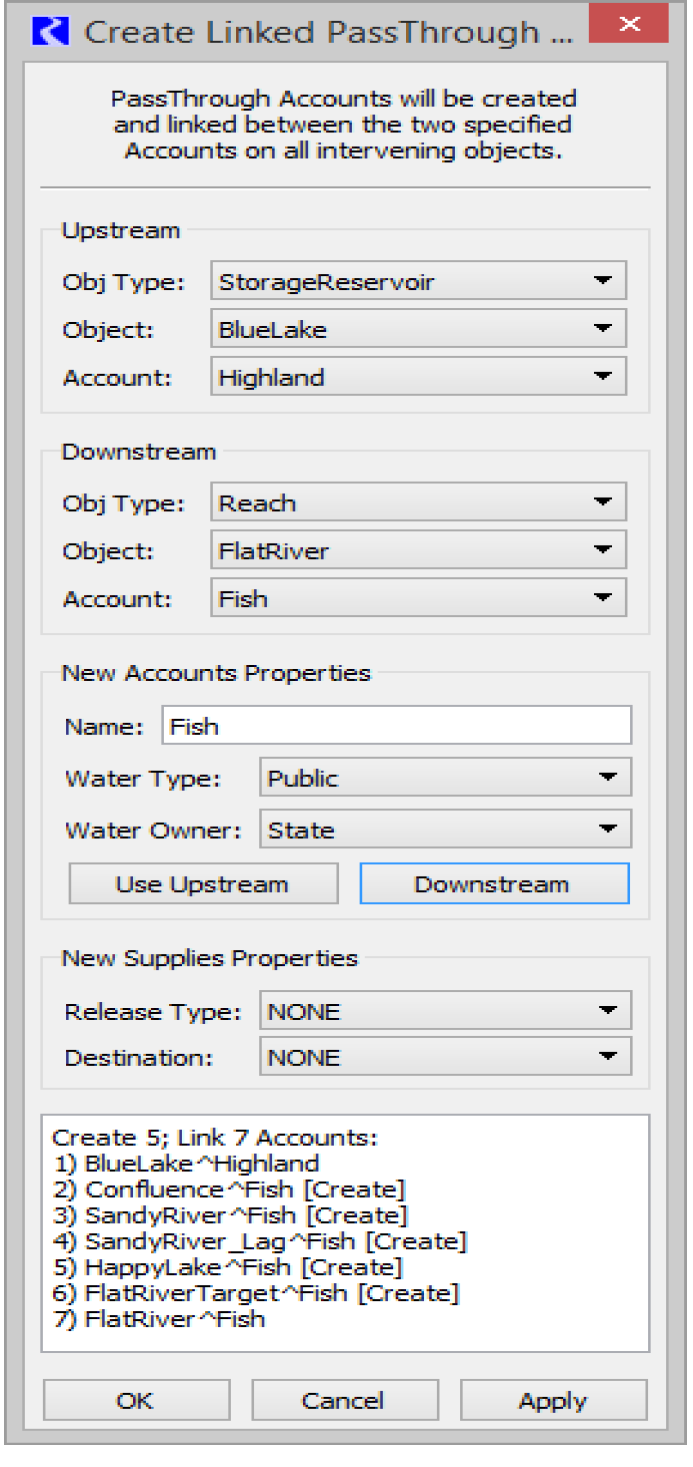This screenshot has width=693, height=1467.
Task: Close the Create Linked PassThrough dialog
Action: tap(627, 24)
